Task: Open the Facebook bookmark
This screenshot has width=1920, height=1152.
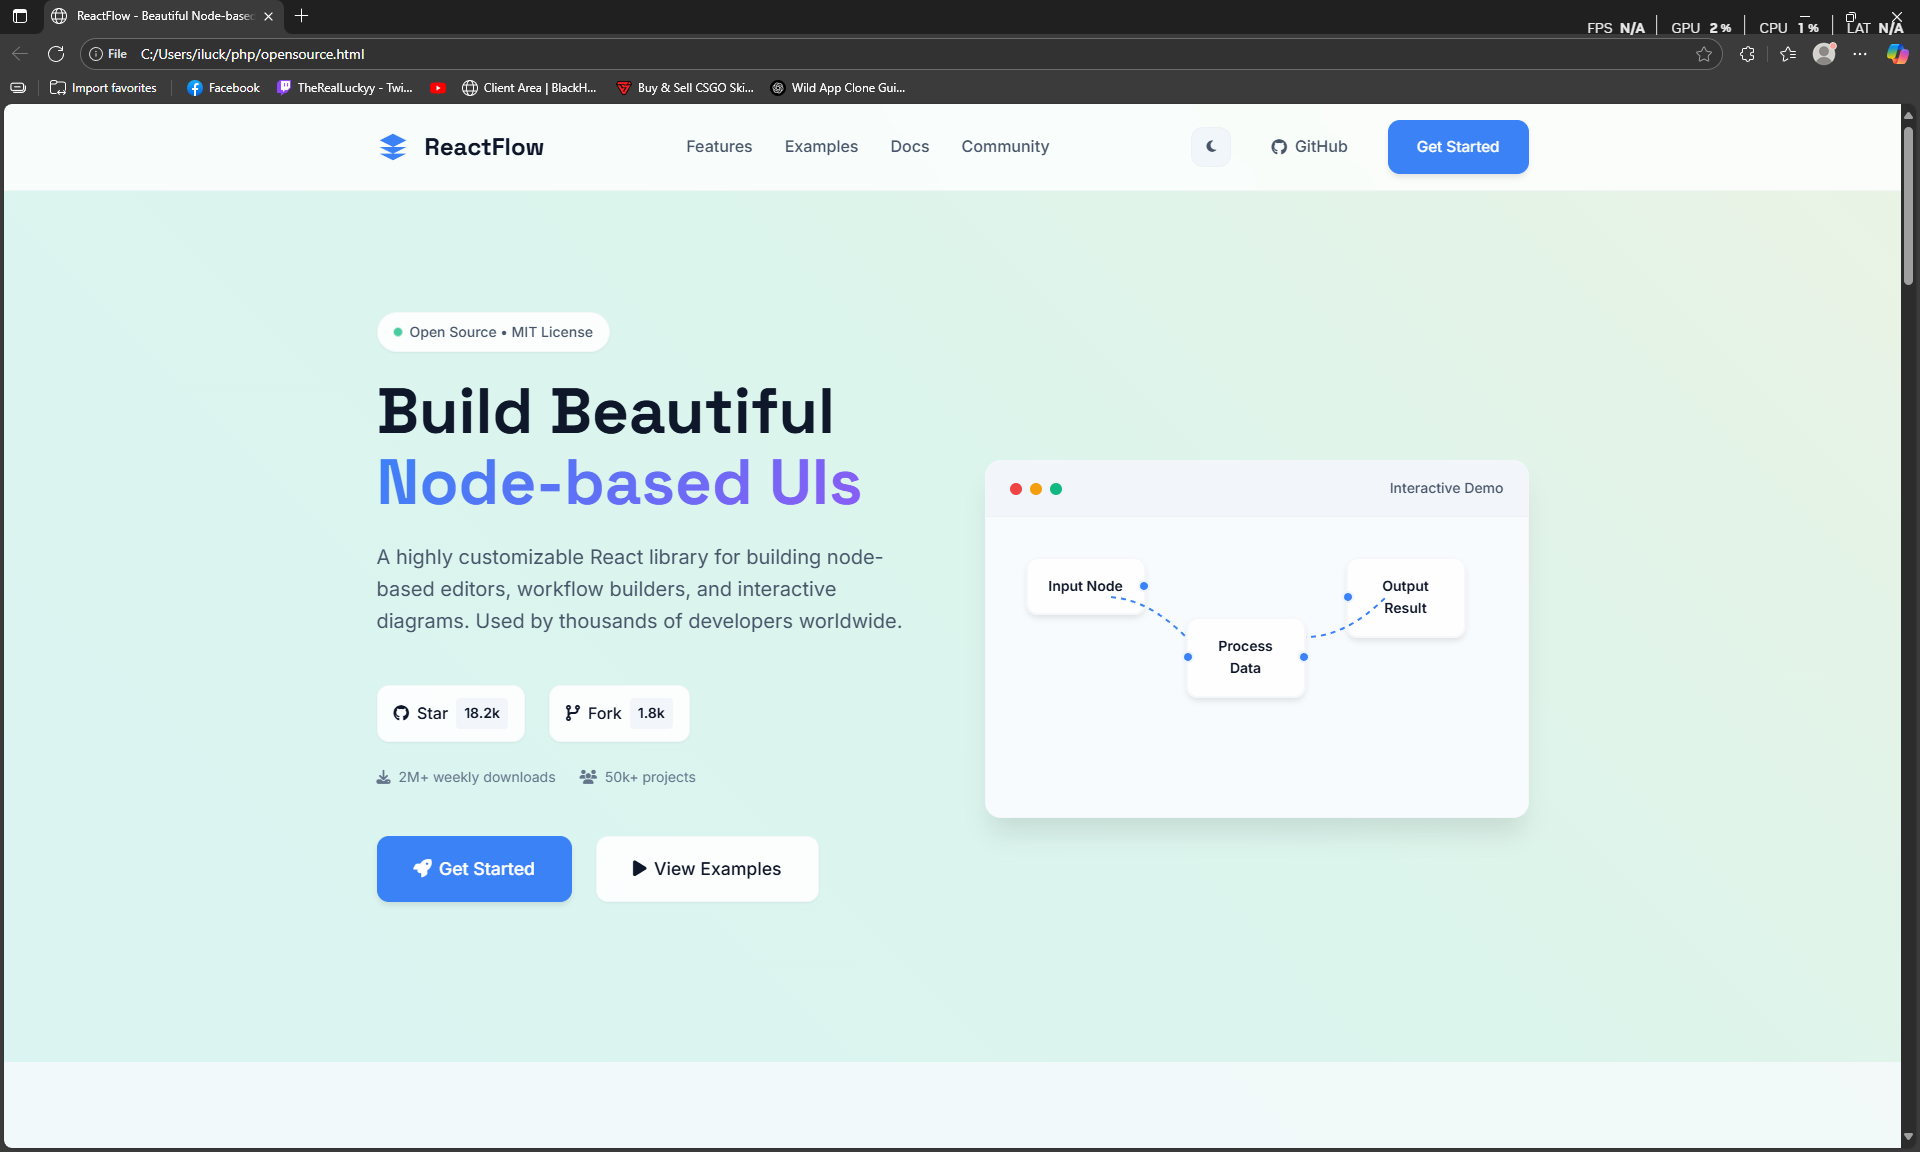Action: pos(223,88)
